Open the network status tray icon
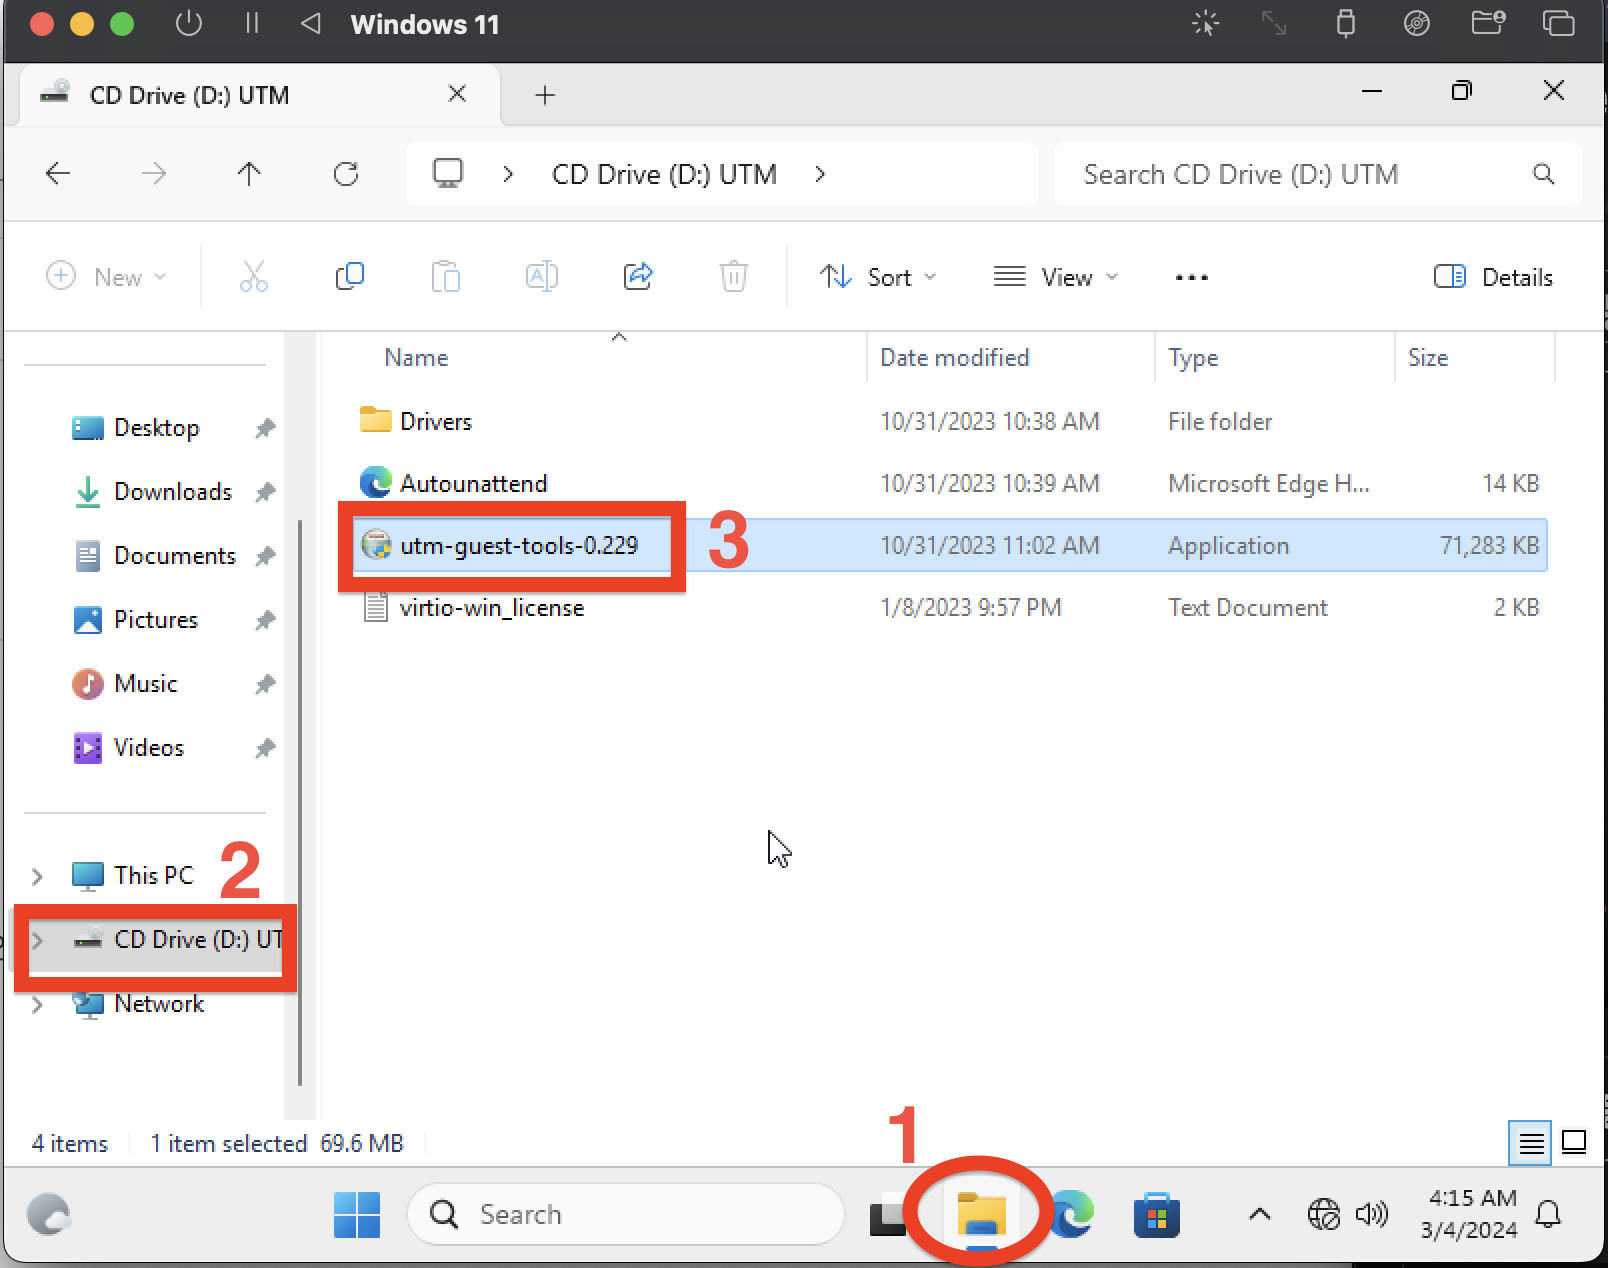This screenshot has height=1268, width=1608. pos(1323,1215)
